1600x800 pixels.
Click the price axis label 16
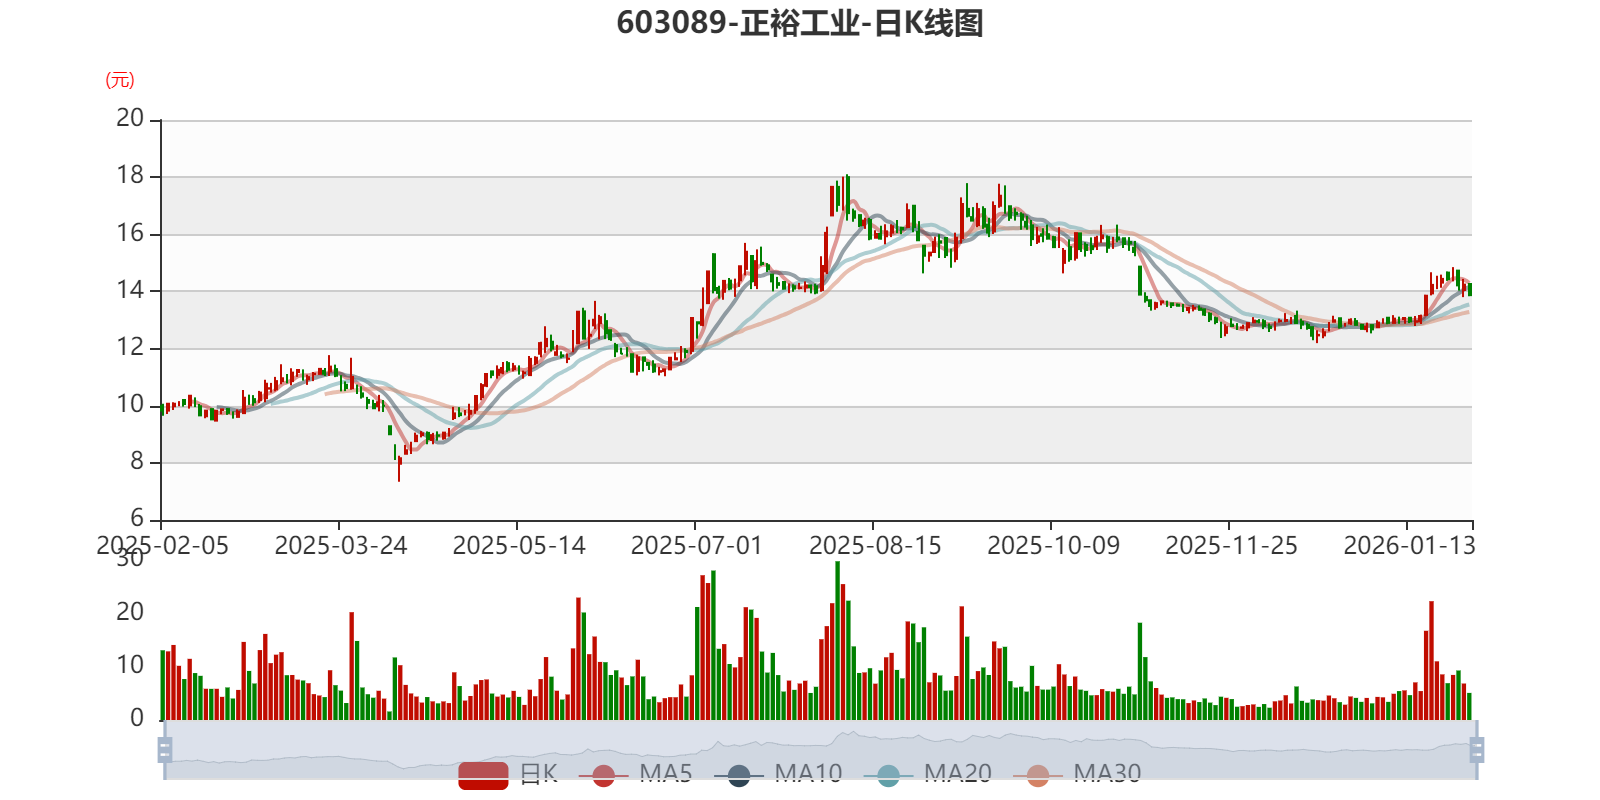[130, 234]
